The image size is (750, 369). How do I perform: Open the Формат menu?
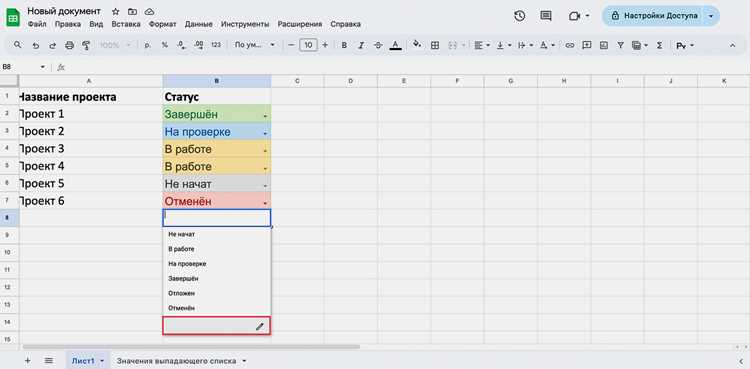[163, 24]
